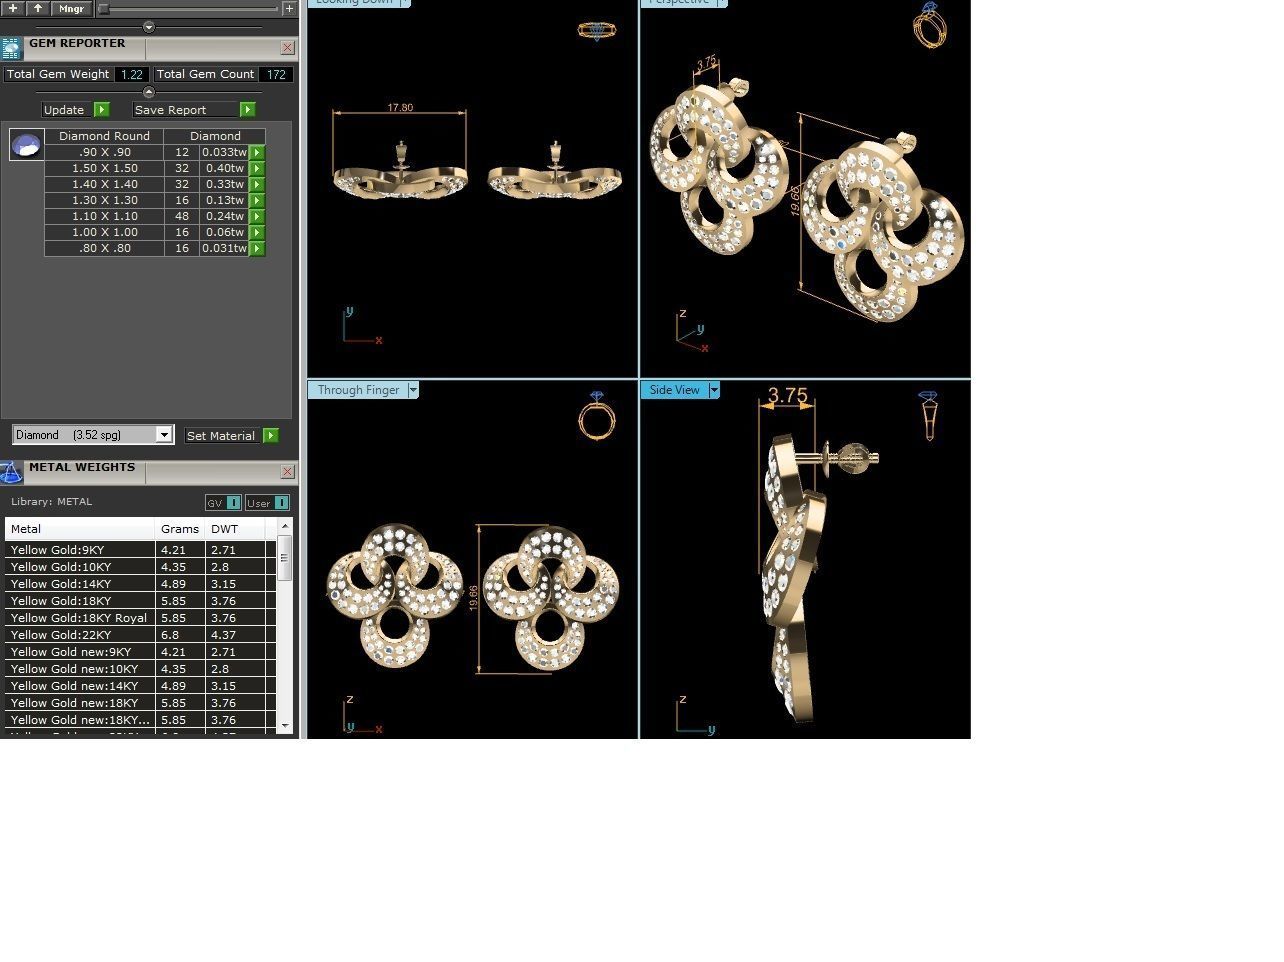Click the Diamond Round column header
The image size is (1284, 962).
click(x=104, y=136)
